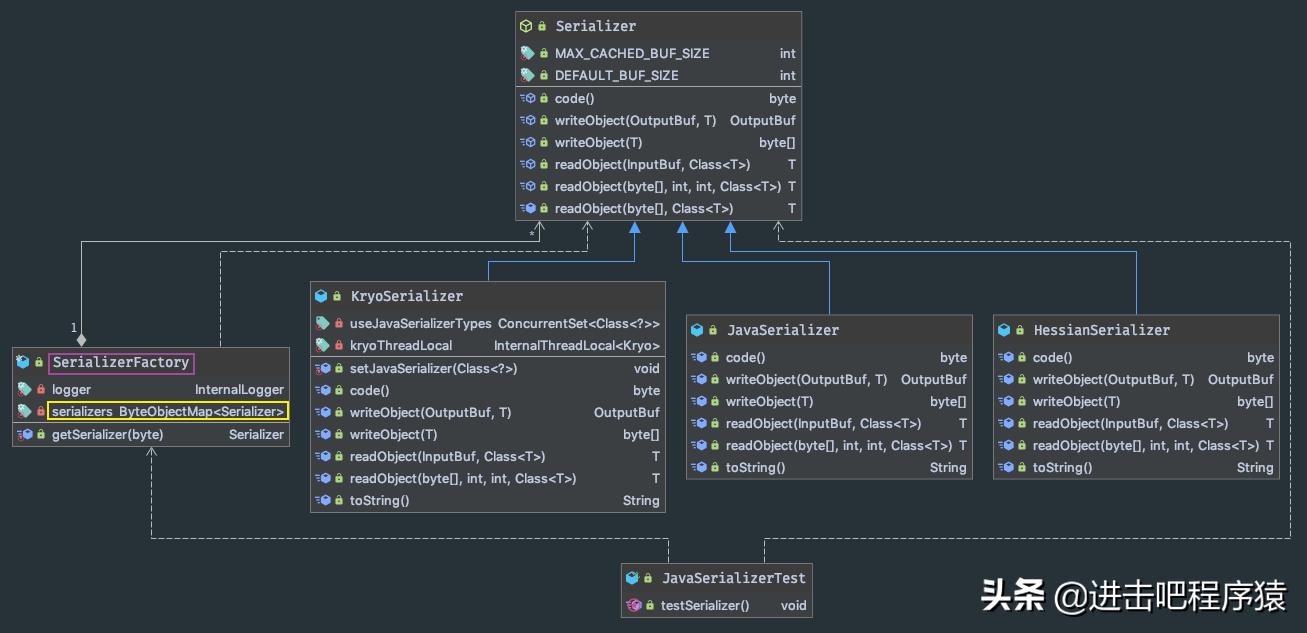Click the KryoSerializer class icon
The image size is (1307, 633).
(x=321, y=296)
